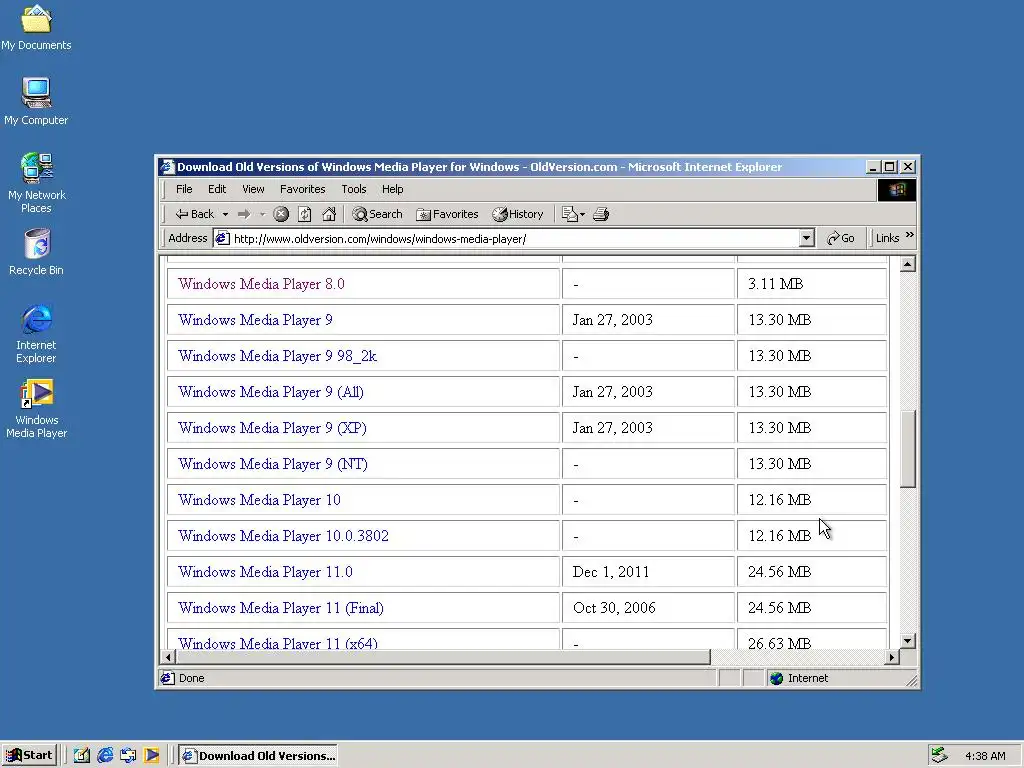
Task: Click the Go button beside the address bar
Action: click(x=841, y=238)
